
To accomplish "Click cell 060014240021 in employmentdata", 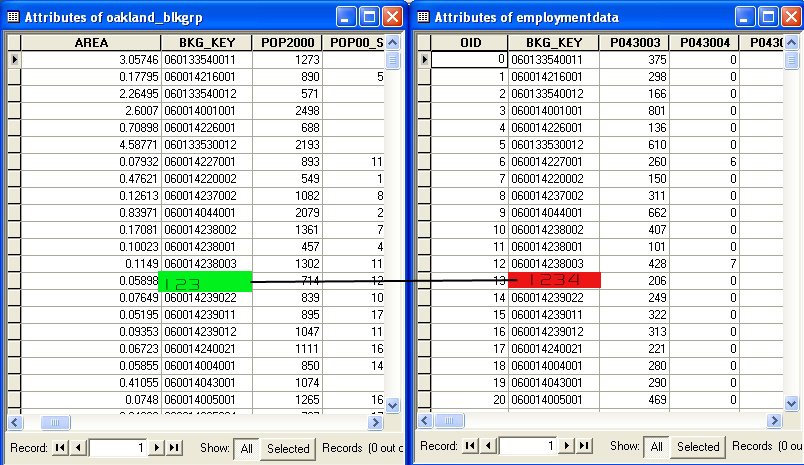I will coord(554,349).
